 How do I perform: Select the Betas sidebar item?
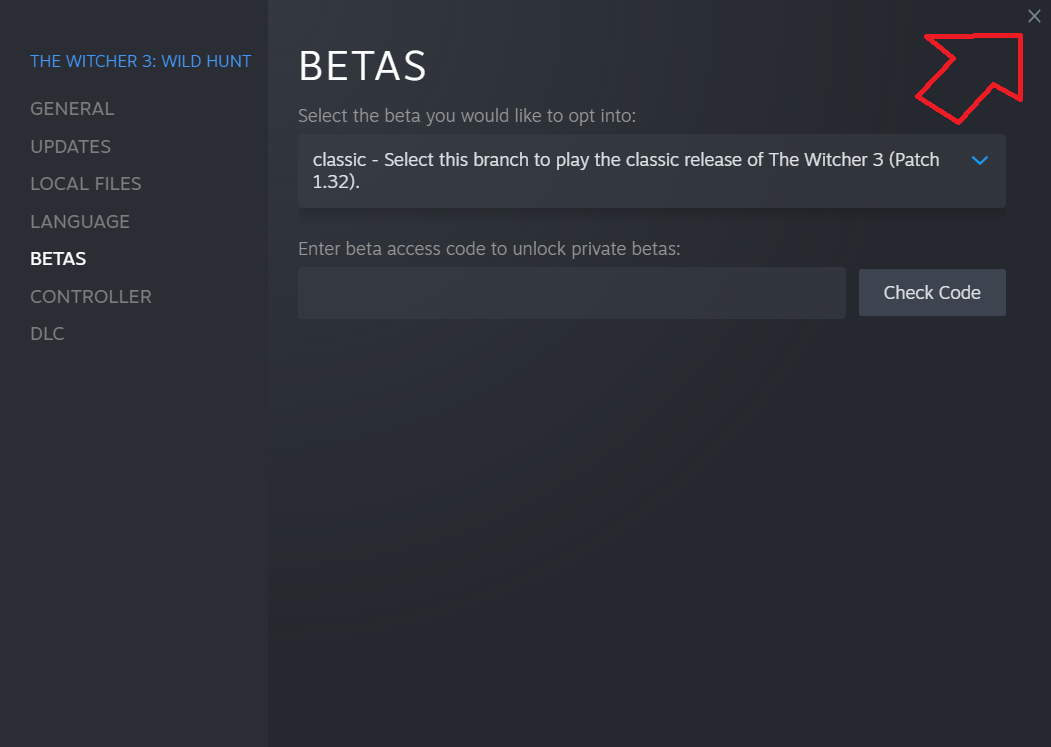pos(58,259)
